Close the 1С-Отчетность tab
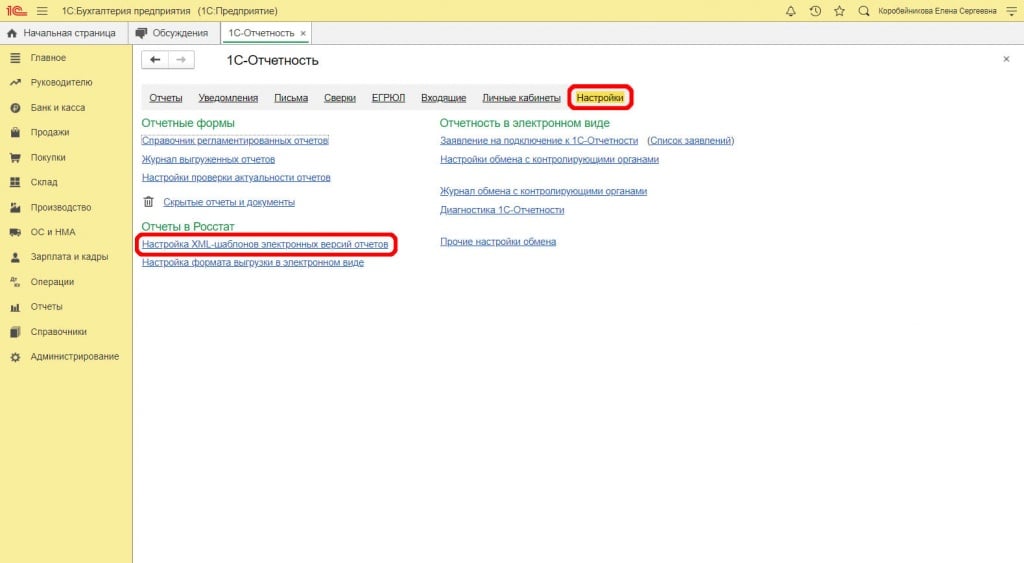This screenshot has width=1024, height=563. (x=303, y=33)
